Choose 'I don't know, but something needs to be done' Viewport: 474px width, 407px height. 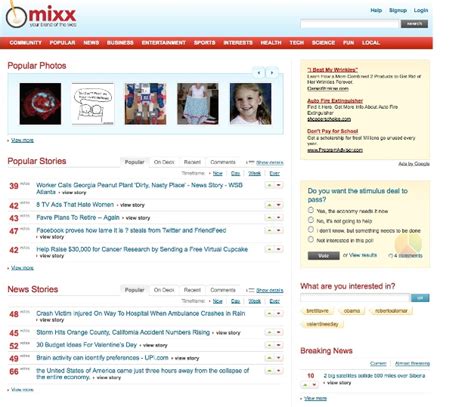311,229
